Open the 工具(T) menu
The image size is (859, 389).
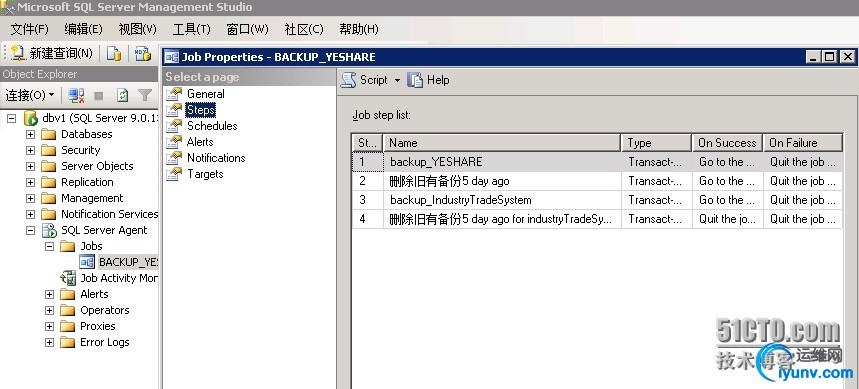[192, 29]
